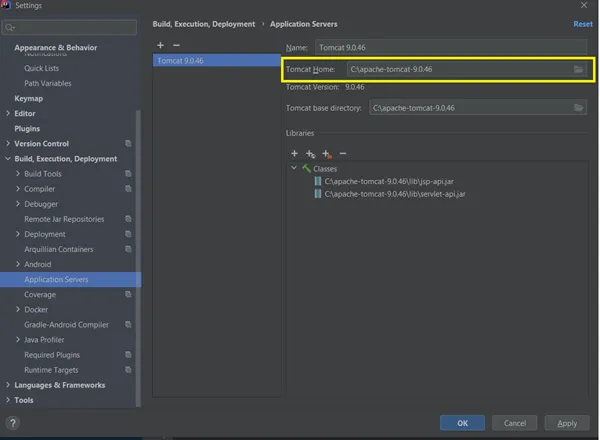Select Path Variables in sidebar
Screen dimensions: 600x440
pos(48,83)
